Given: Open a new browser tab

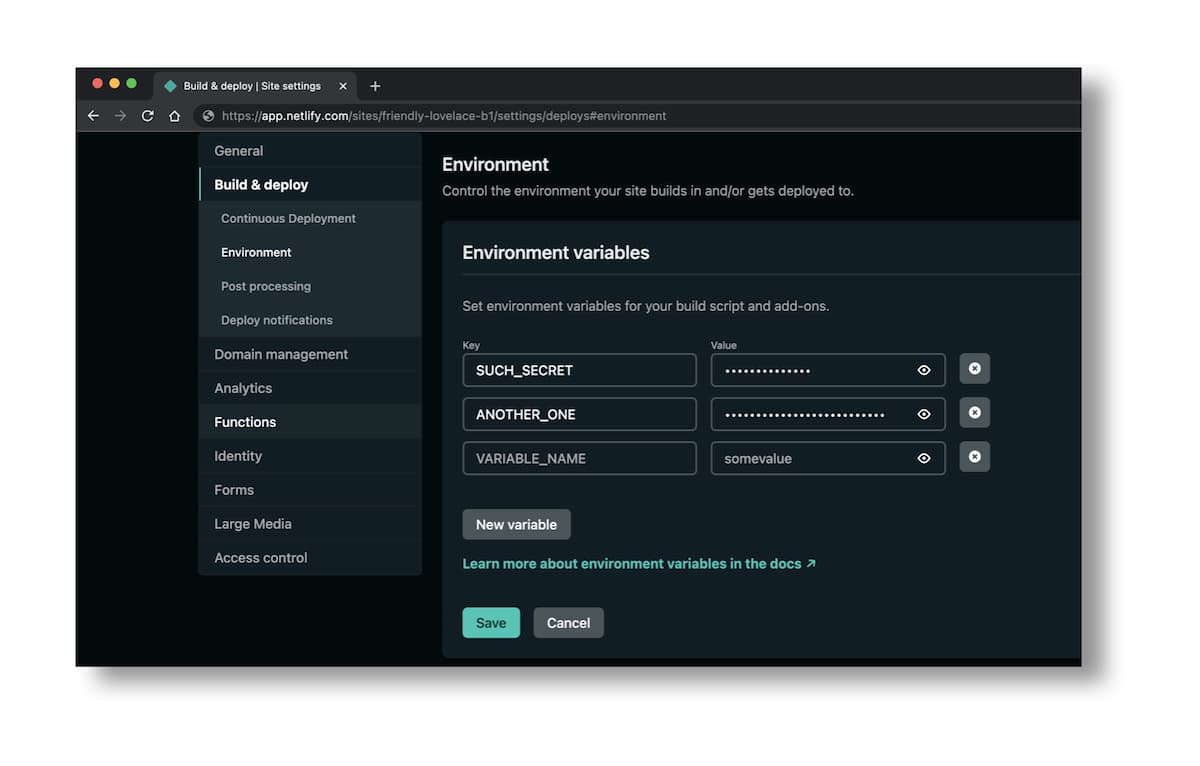Looking at the screenshot, I should pyautogui.click(x=375, y=86).
